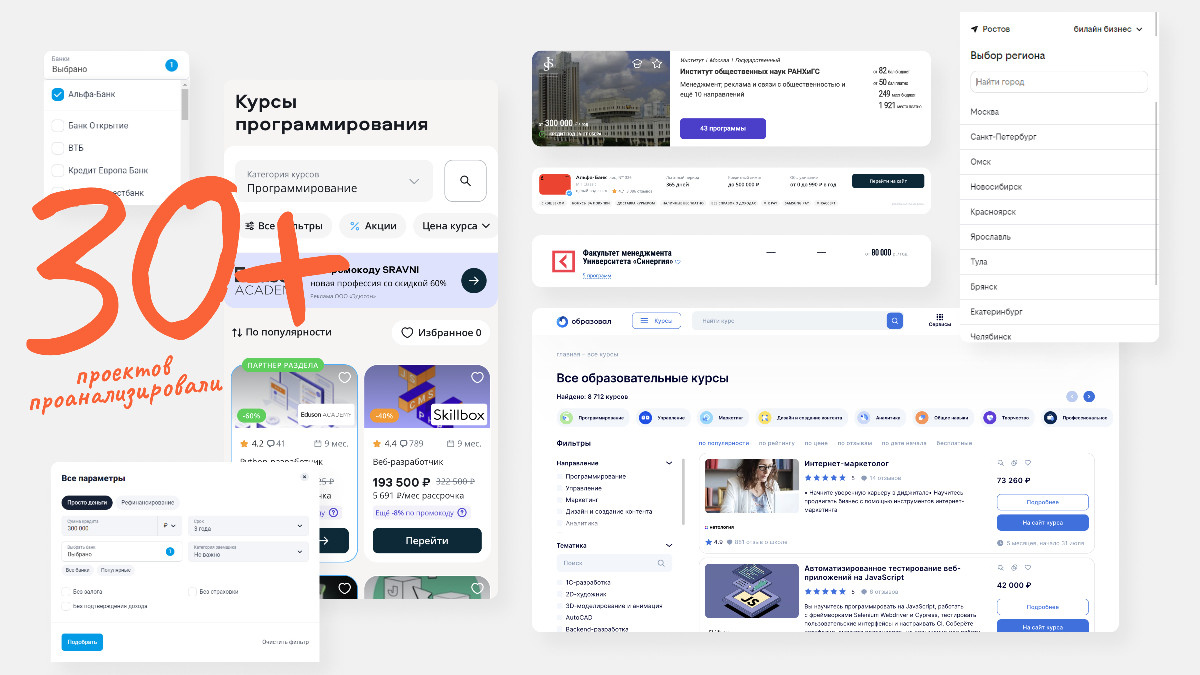
Task: Open the Курсы hamburger menu button
Action: coord(656,321)
